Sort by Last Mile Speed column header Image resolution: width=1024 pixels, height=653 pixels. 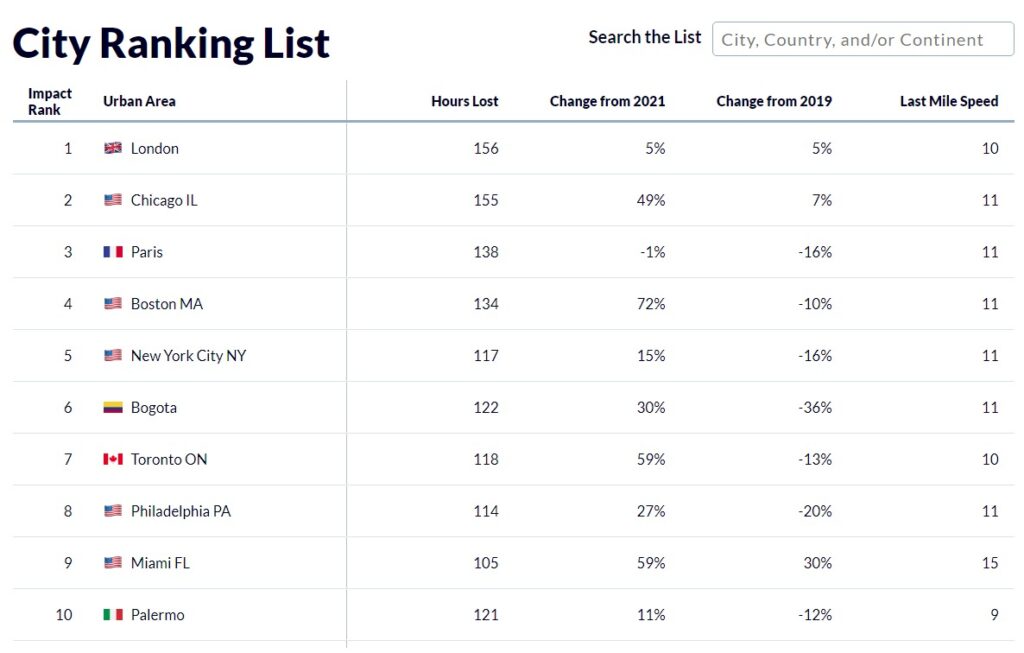coord(949,101)
